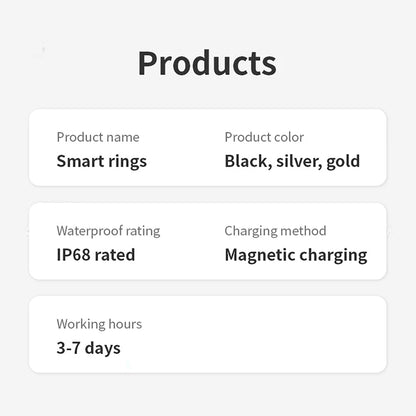Viewport: 416px width, 416px height.
Task: Click the 3-7 days value
Action: 89,348
